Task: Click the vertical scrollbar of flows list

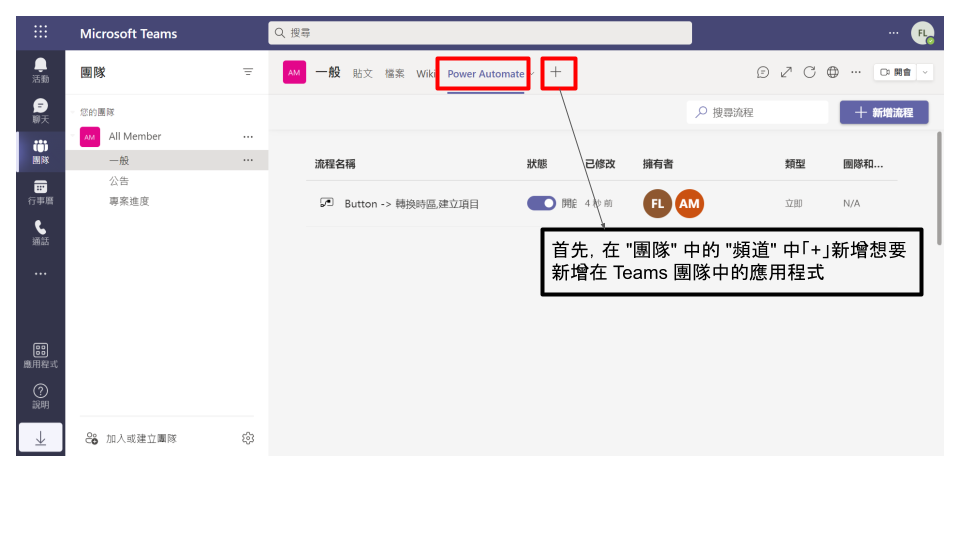Action: [x=939, y=190]
